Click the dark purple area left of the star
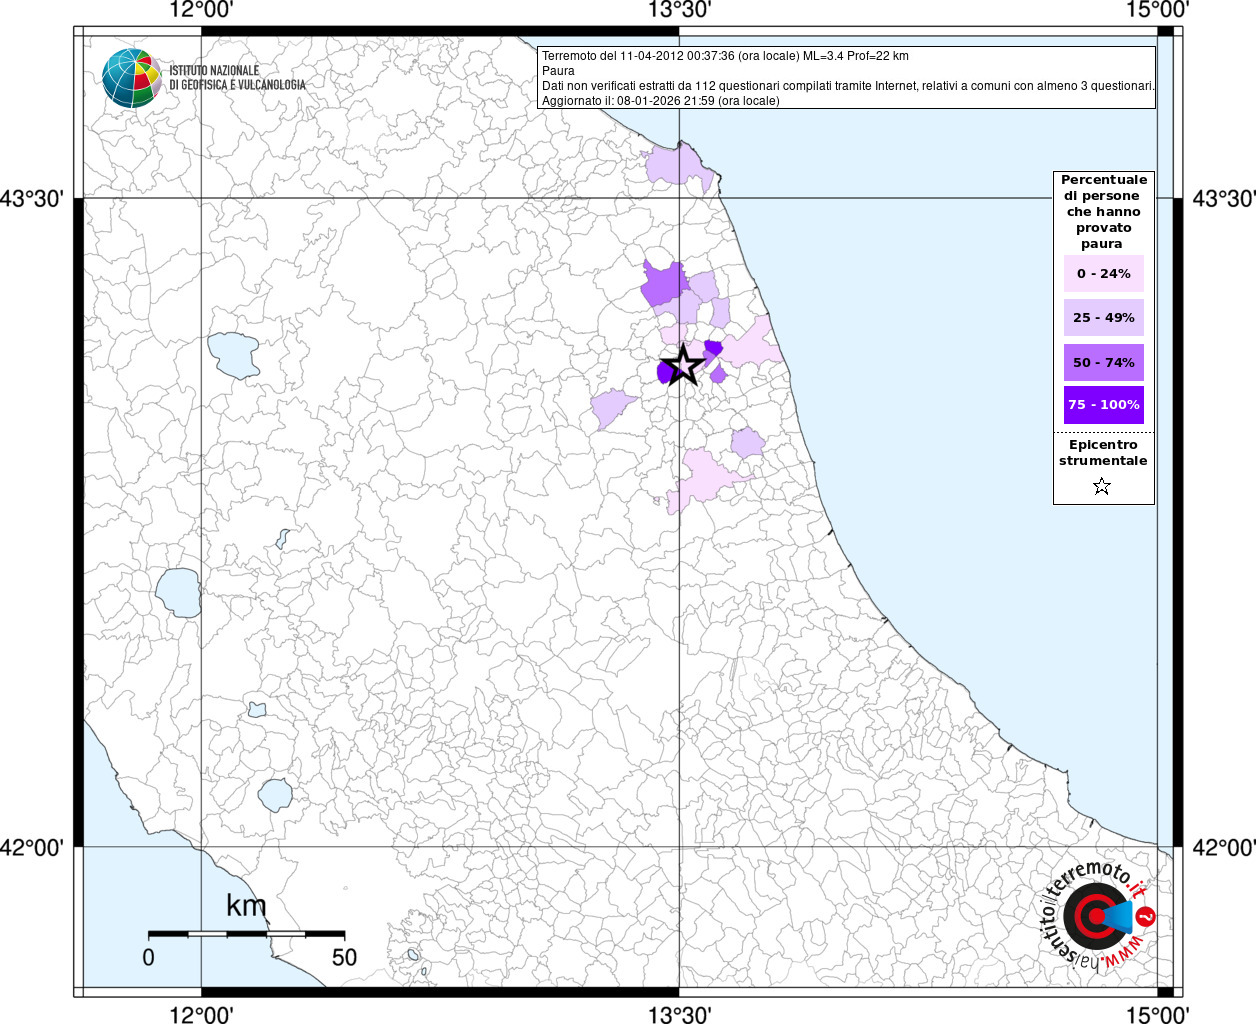Image resolution: width=1256 pixels, height=1024 pixels. [x=664, y=373]
